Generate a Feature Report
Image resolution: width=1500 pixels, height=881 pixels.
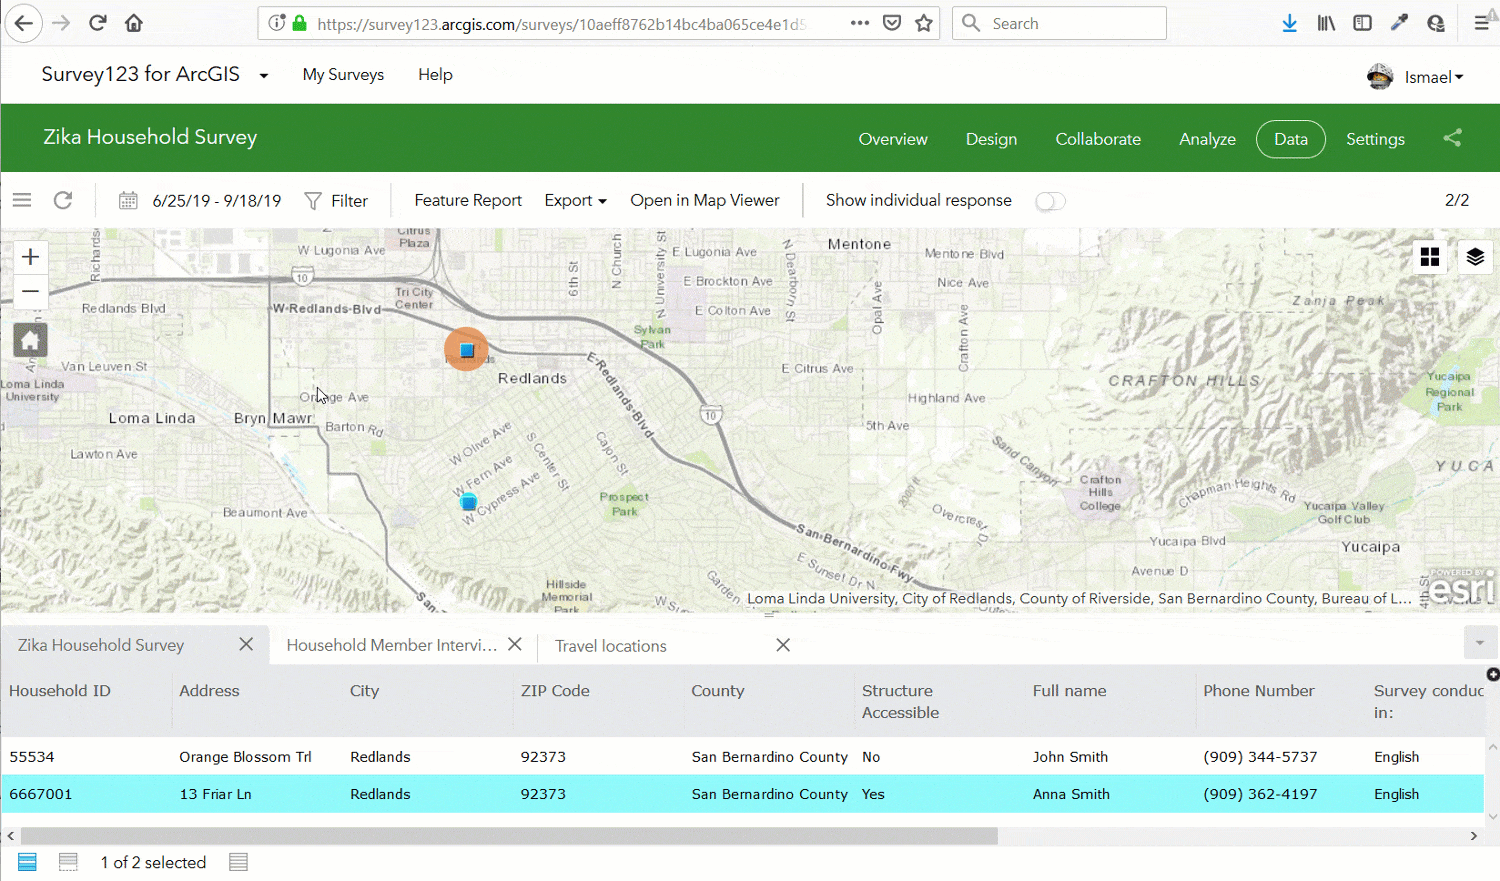468,200
